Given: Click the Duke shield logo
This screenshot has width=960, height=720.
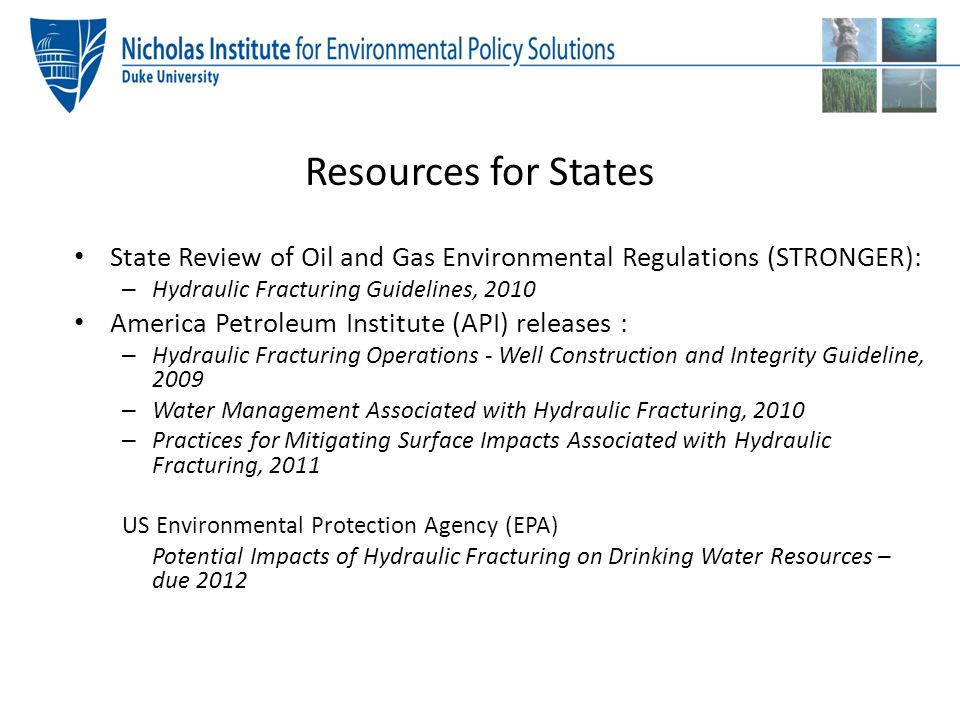Looking at the screenshot, I should (68, 64).
